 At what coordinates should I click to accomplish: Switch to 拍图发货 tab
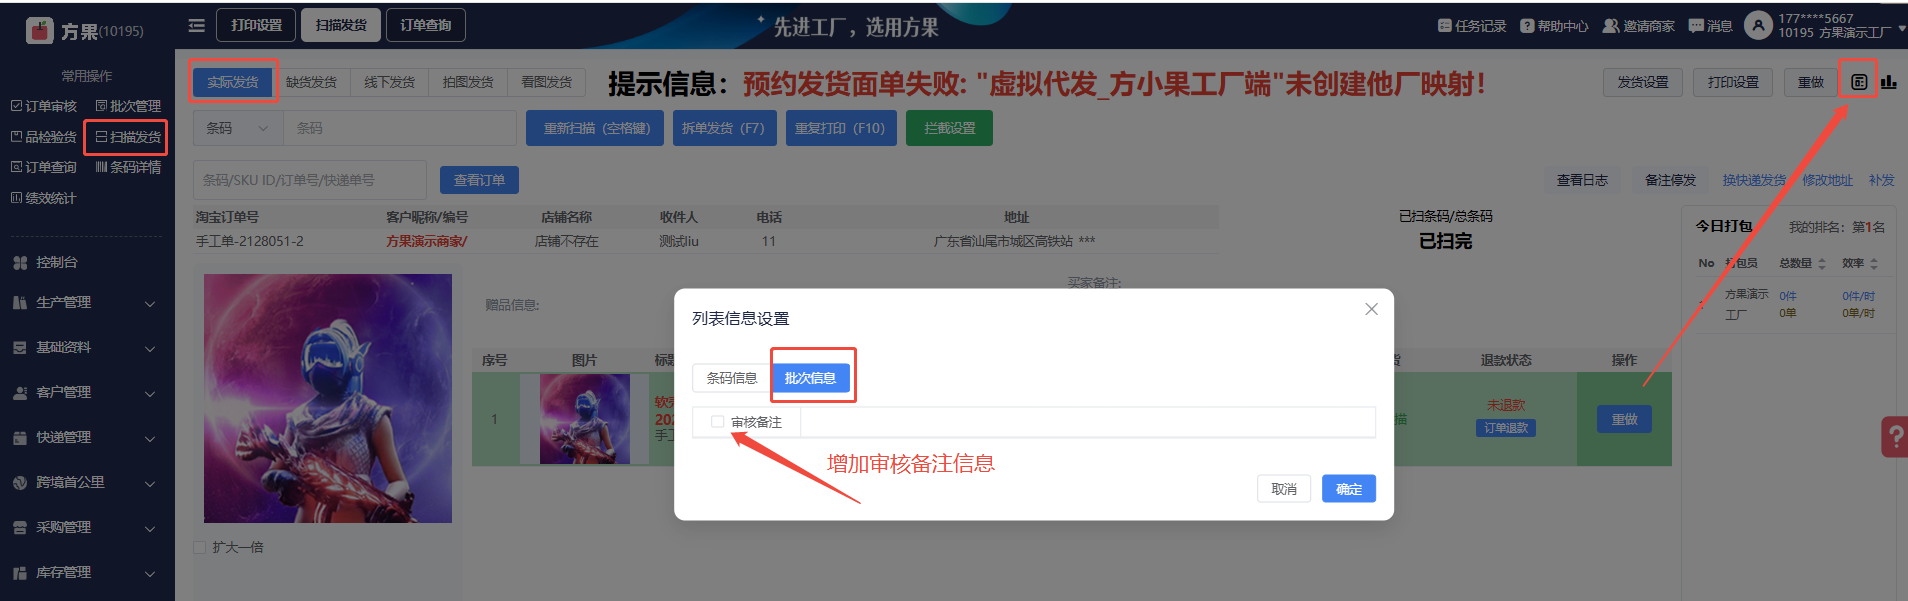(x=468, y=82)
